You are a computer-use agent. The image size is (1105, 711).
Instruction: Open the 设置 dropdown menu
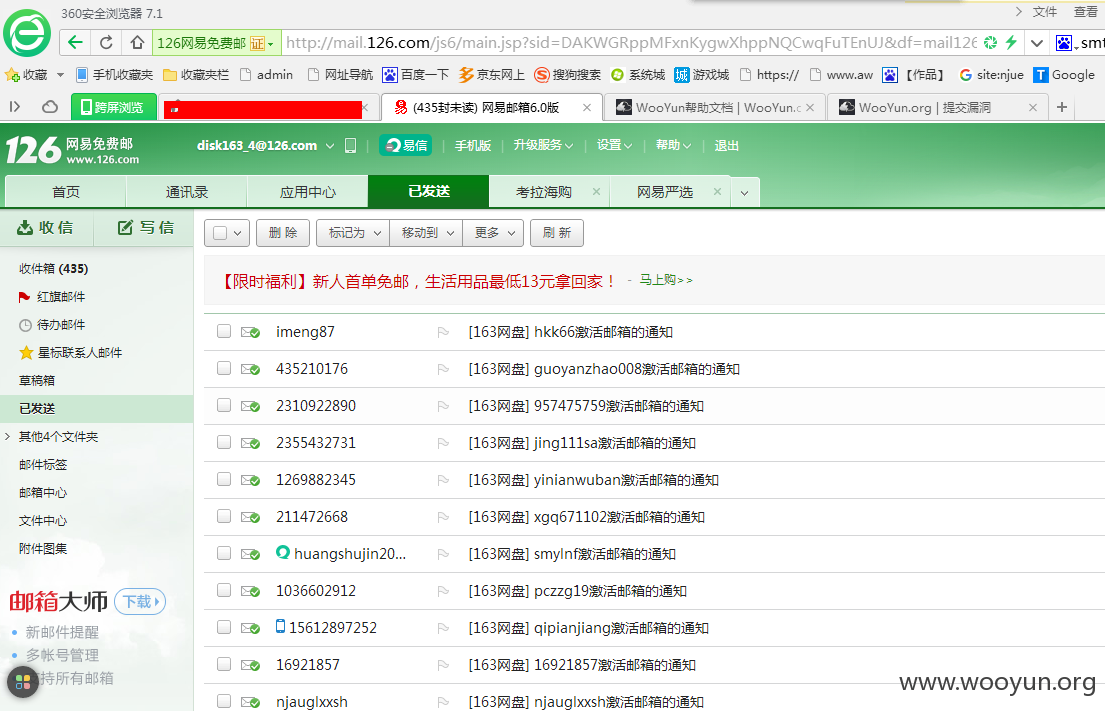614,145
